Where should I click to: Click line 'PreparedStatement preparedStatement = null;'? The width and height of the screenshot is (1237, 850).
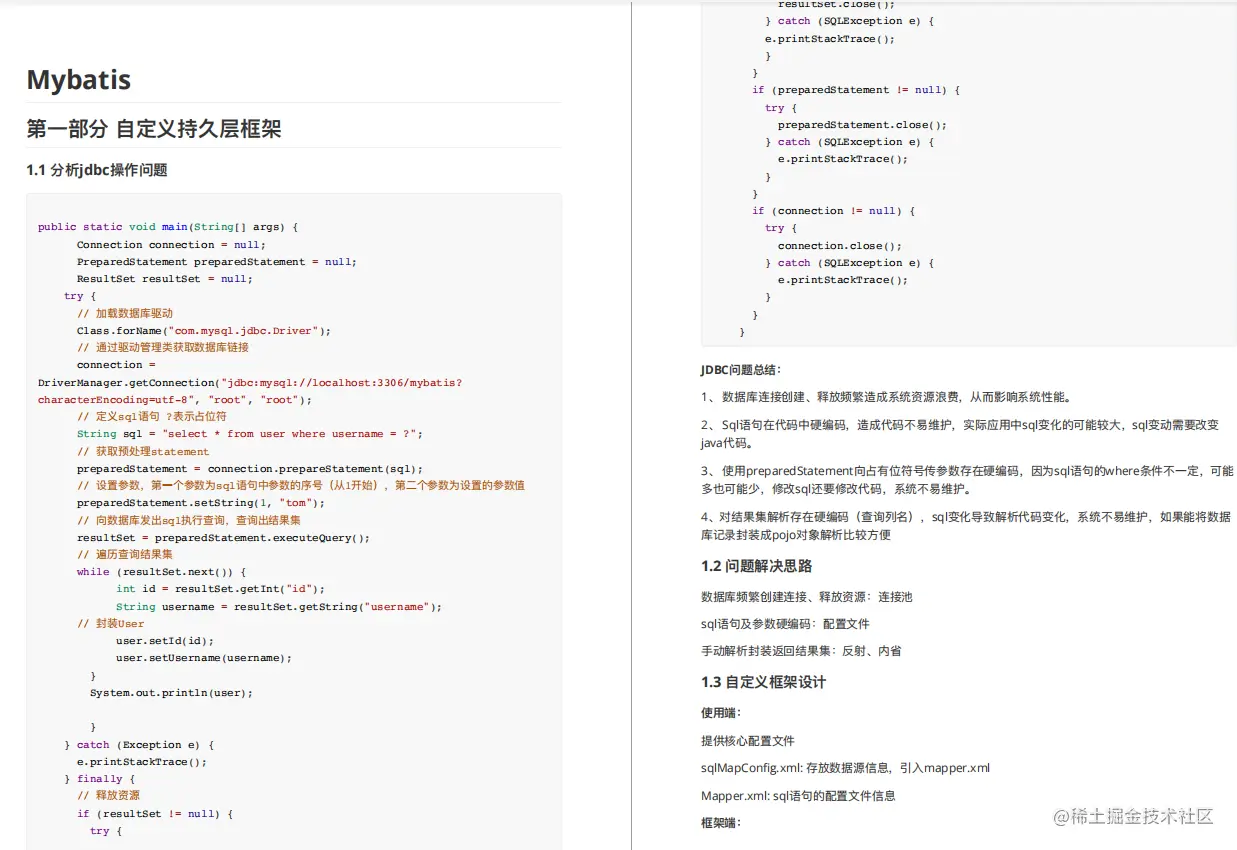[216, 262]
